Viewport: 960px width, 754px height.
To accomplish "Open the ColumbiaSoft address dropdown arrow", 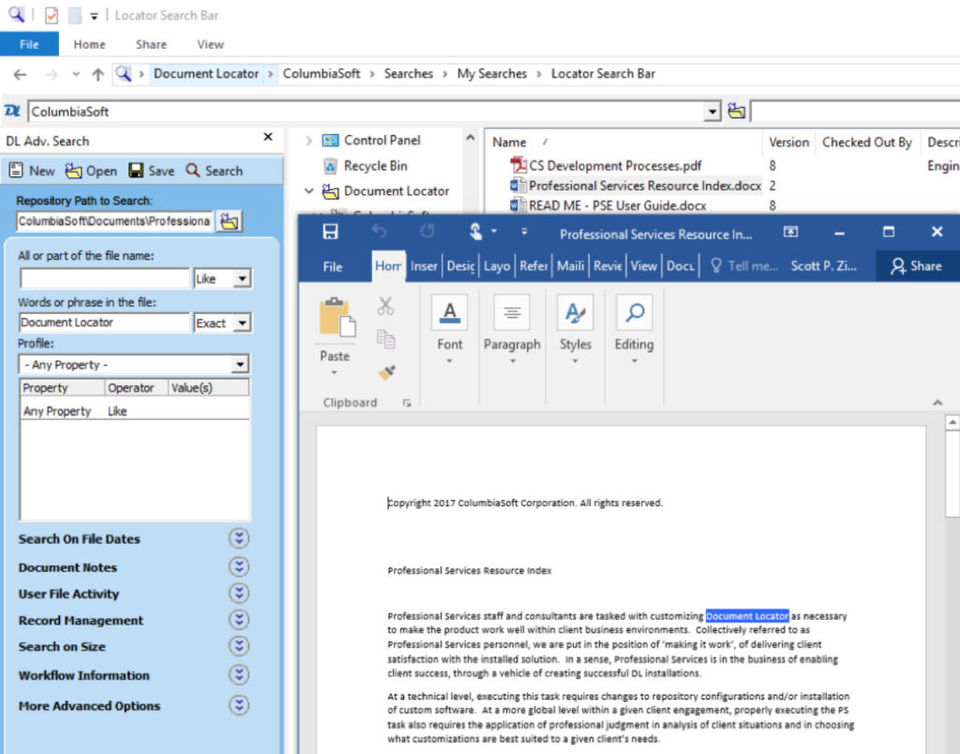I will tap(712, 111).
